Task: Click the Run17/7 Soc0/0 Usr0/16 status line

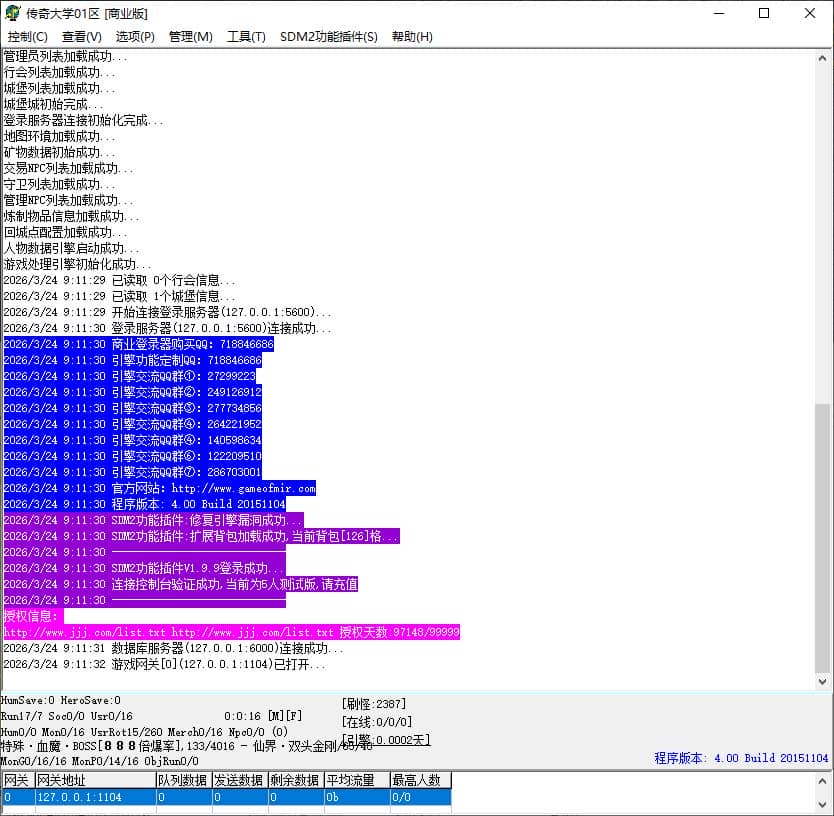Action: (x=66, y=717)
